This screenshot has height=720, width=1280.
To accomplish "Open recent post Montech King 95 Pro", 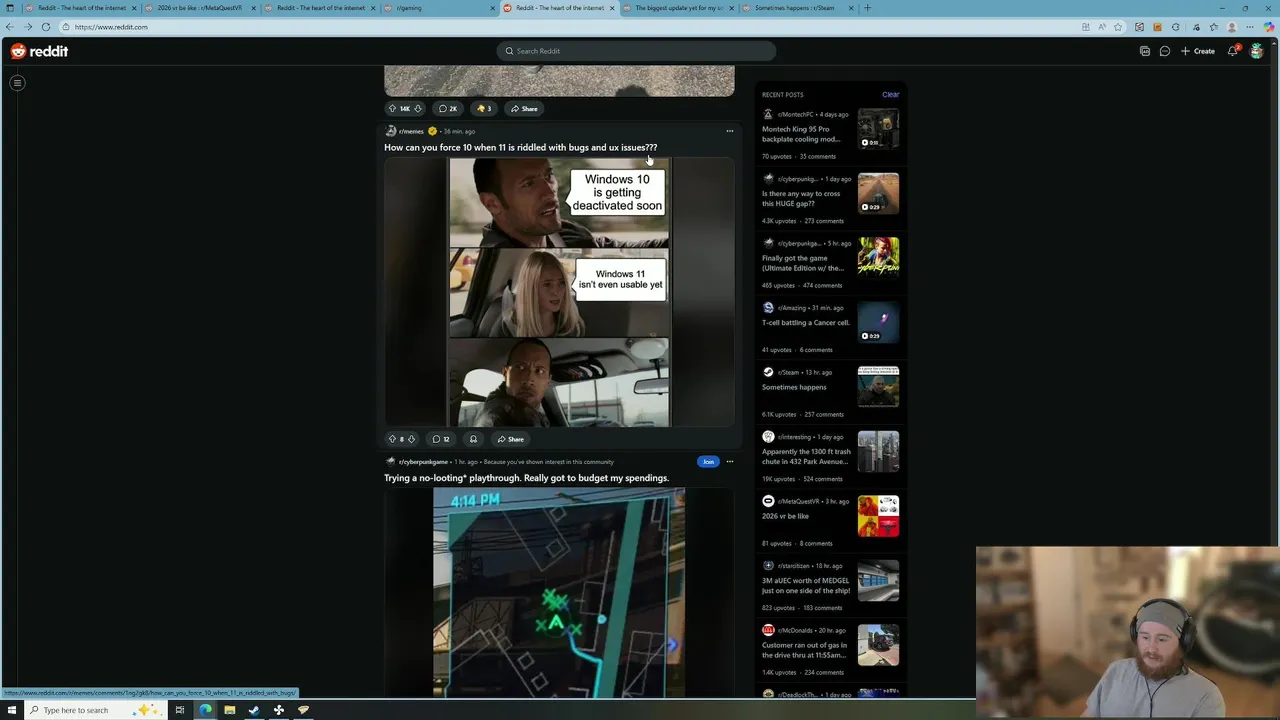I will pyautogui.click(x=802, y=134).
